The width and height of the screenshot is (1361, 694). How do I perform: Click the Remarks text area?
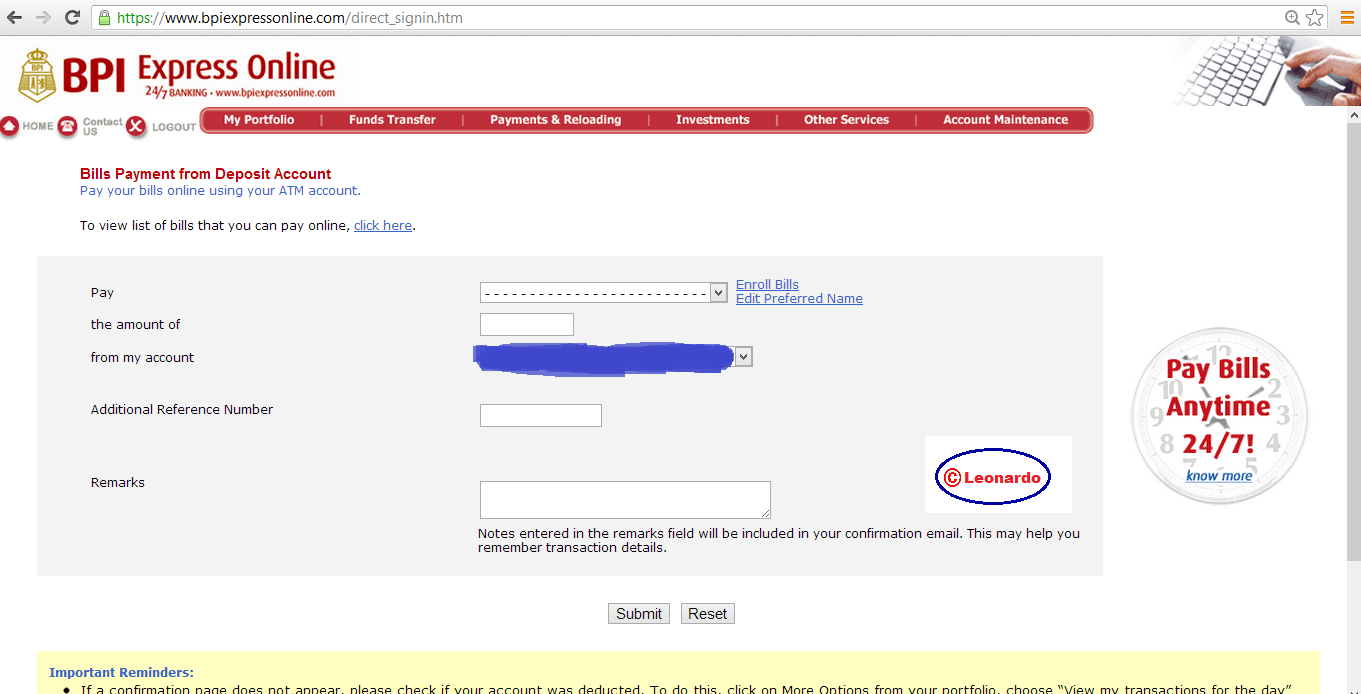625,500
